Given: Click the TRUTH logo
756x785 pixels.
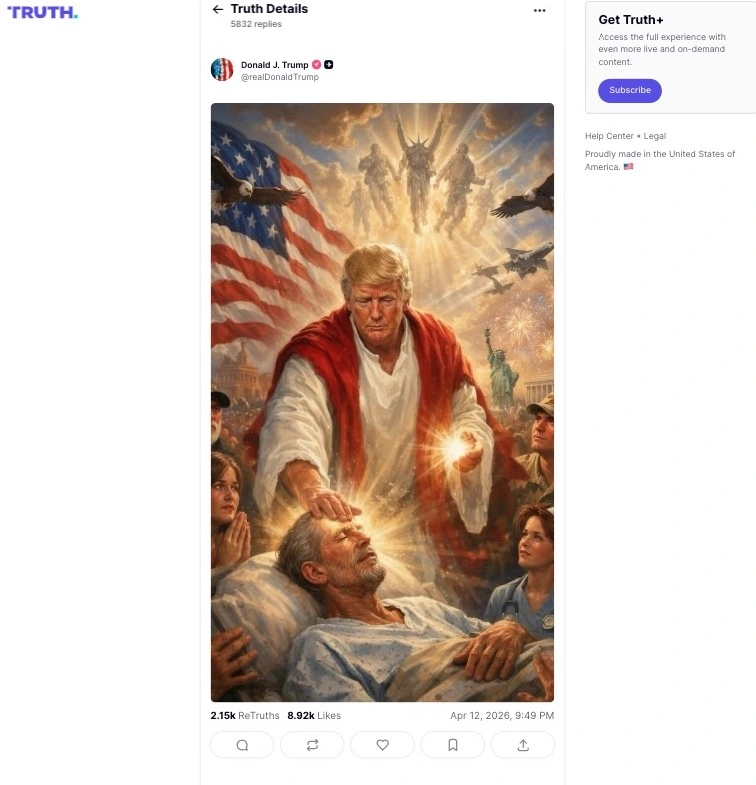Looking at the screenshot, I should pyautogui.click(x=43, y=13).
